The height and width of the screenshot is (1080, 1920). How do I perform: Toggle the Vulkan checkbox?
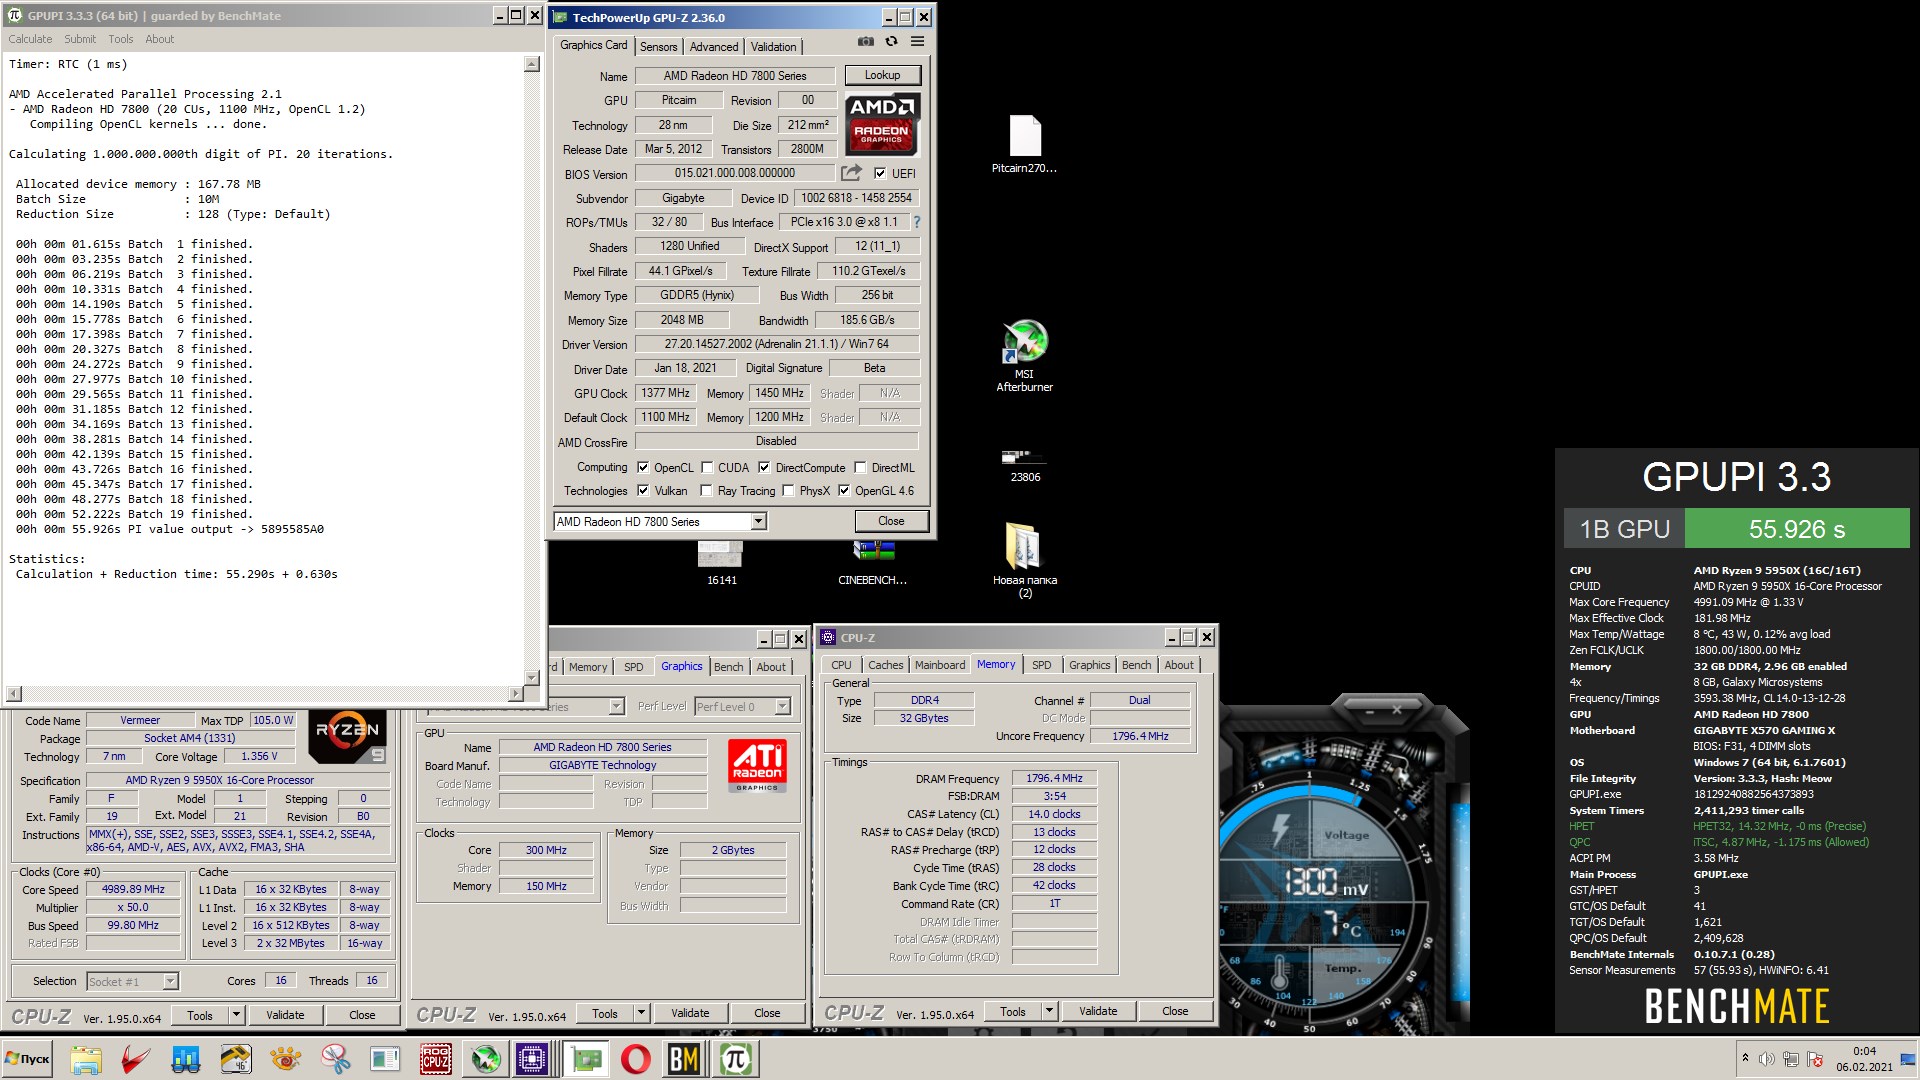[643, 490]
